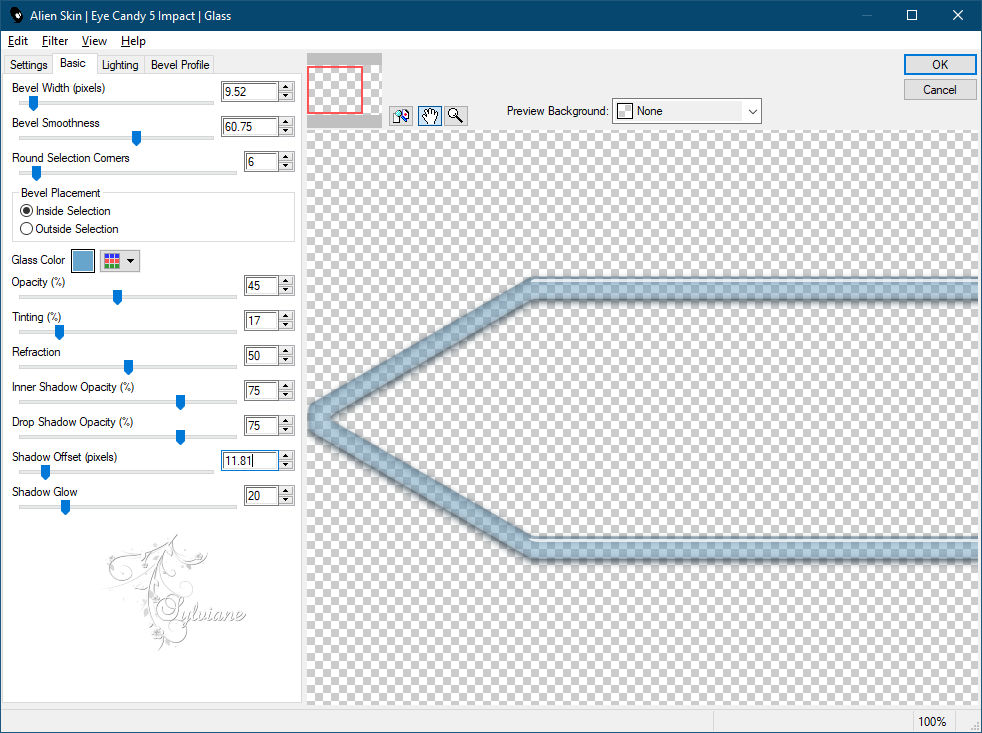Select the magnifier zoom tool
This screenshot has width=982, height=733.
pos(456,116)
